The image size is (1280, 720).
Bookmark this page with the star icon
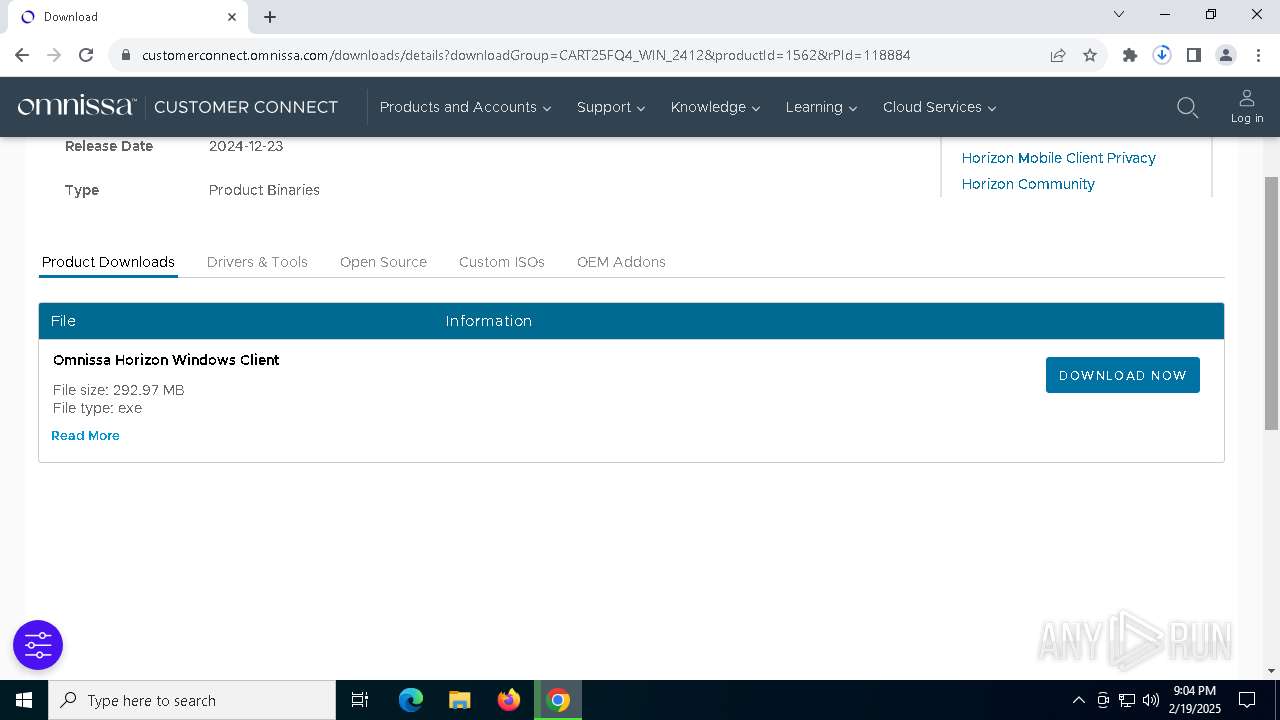(x=1090, y=55)
